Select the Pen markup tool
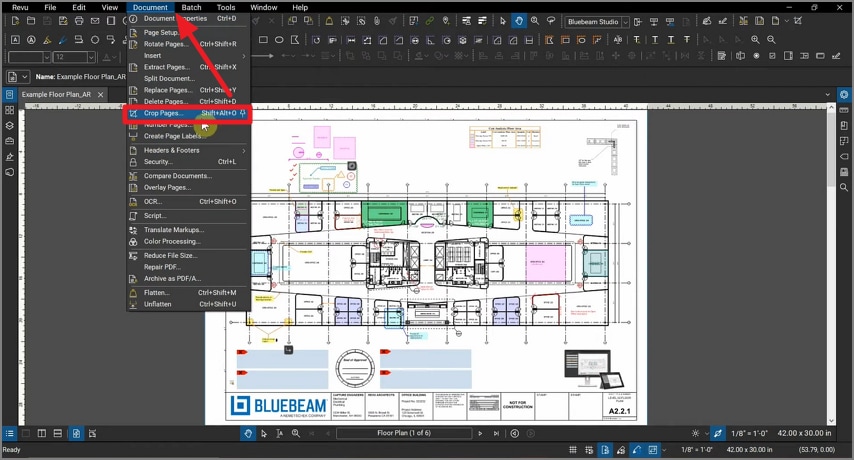The image size is (854, 460). point(63,40)
